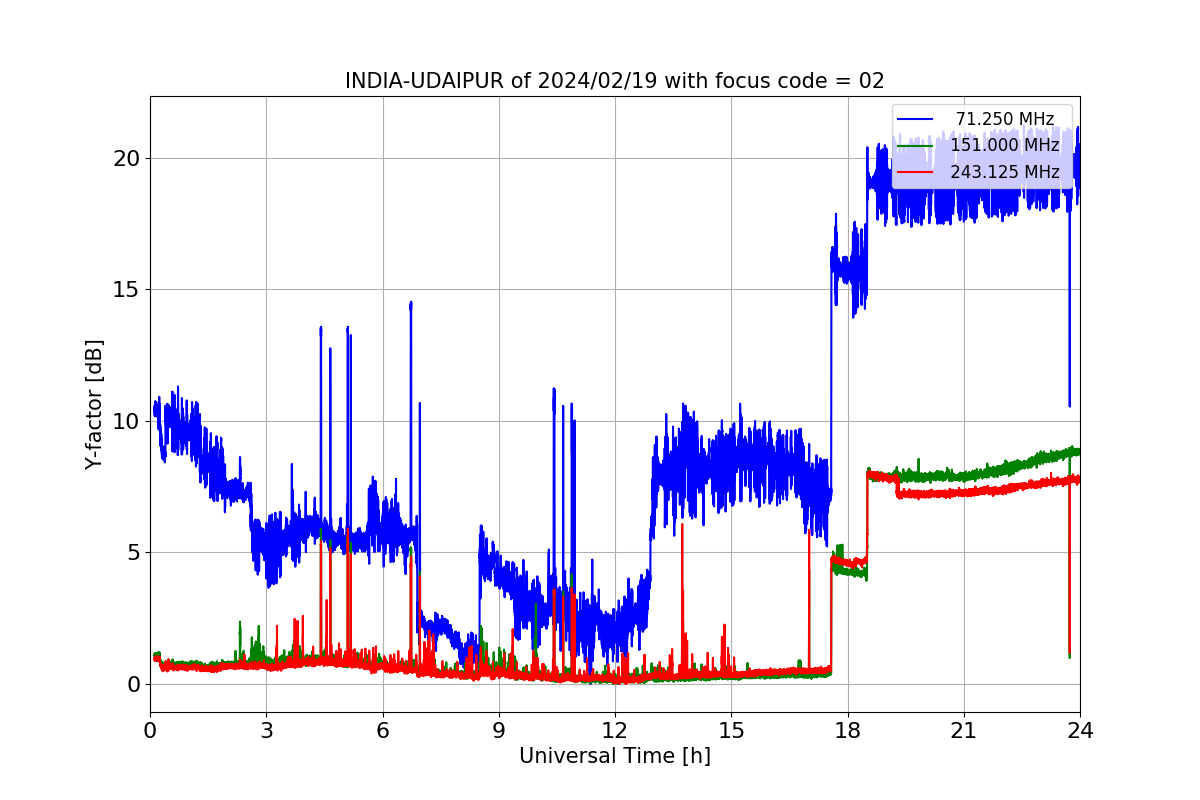This screenshot has width=1200, height=800.
Task: Click the Universal Time [h] axis label
Action: (615, 756)
